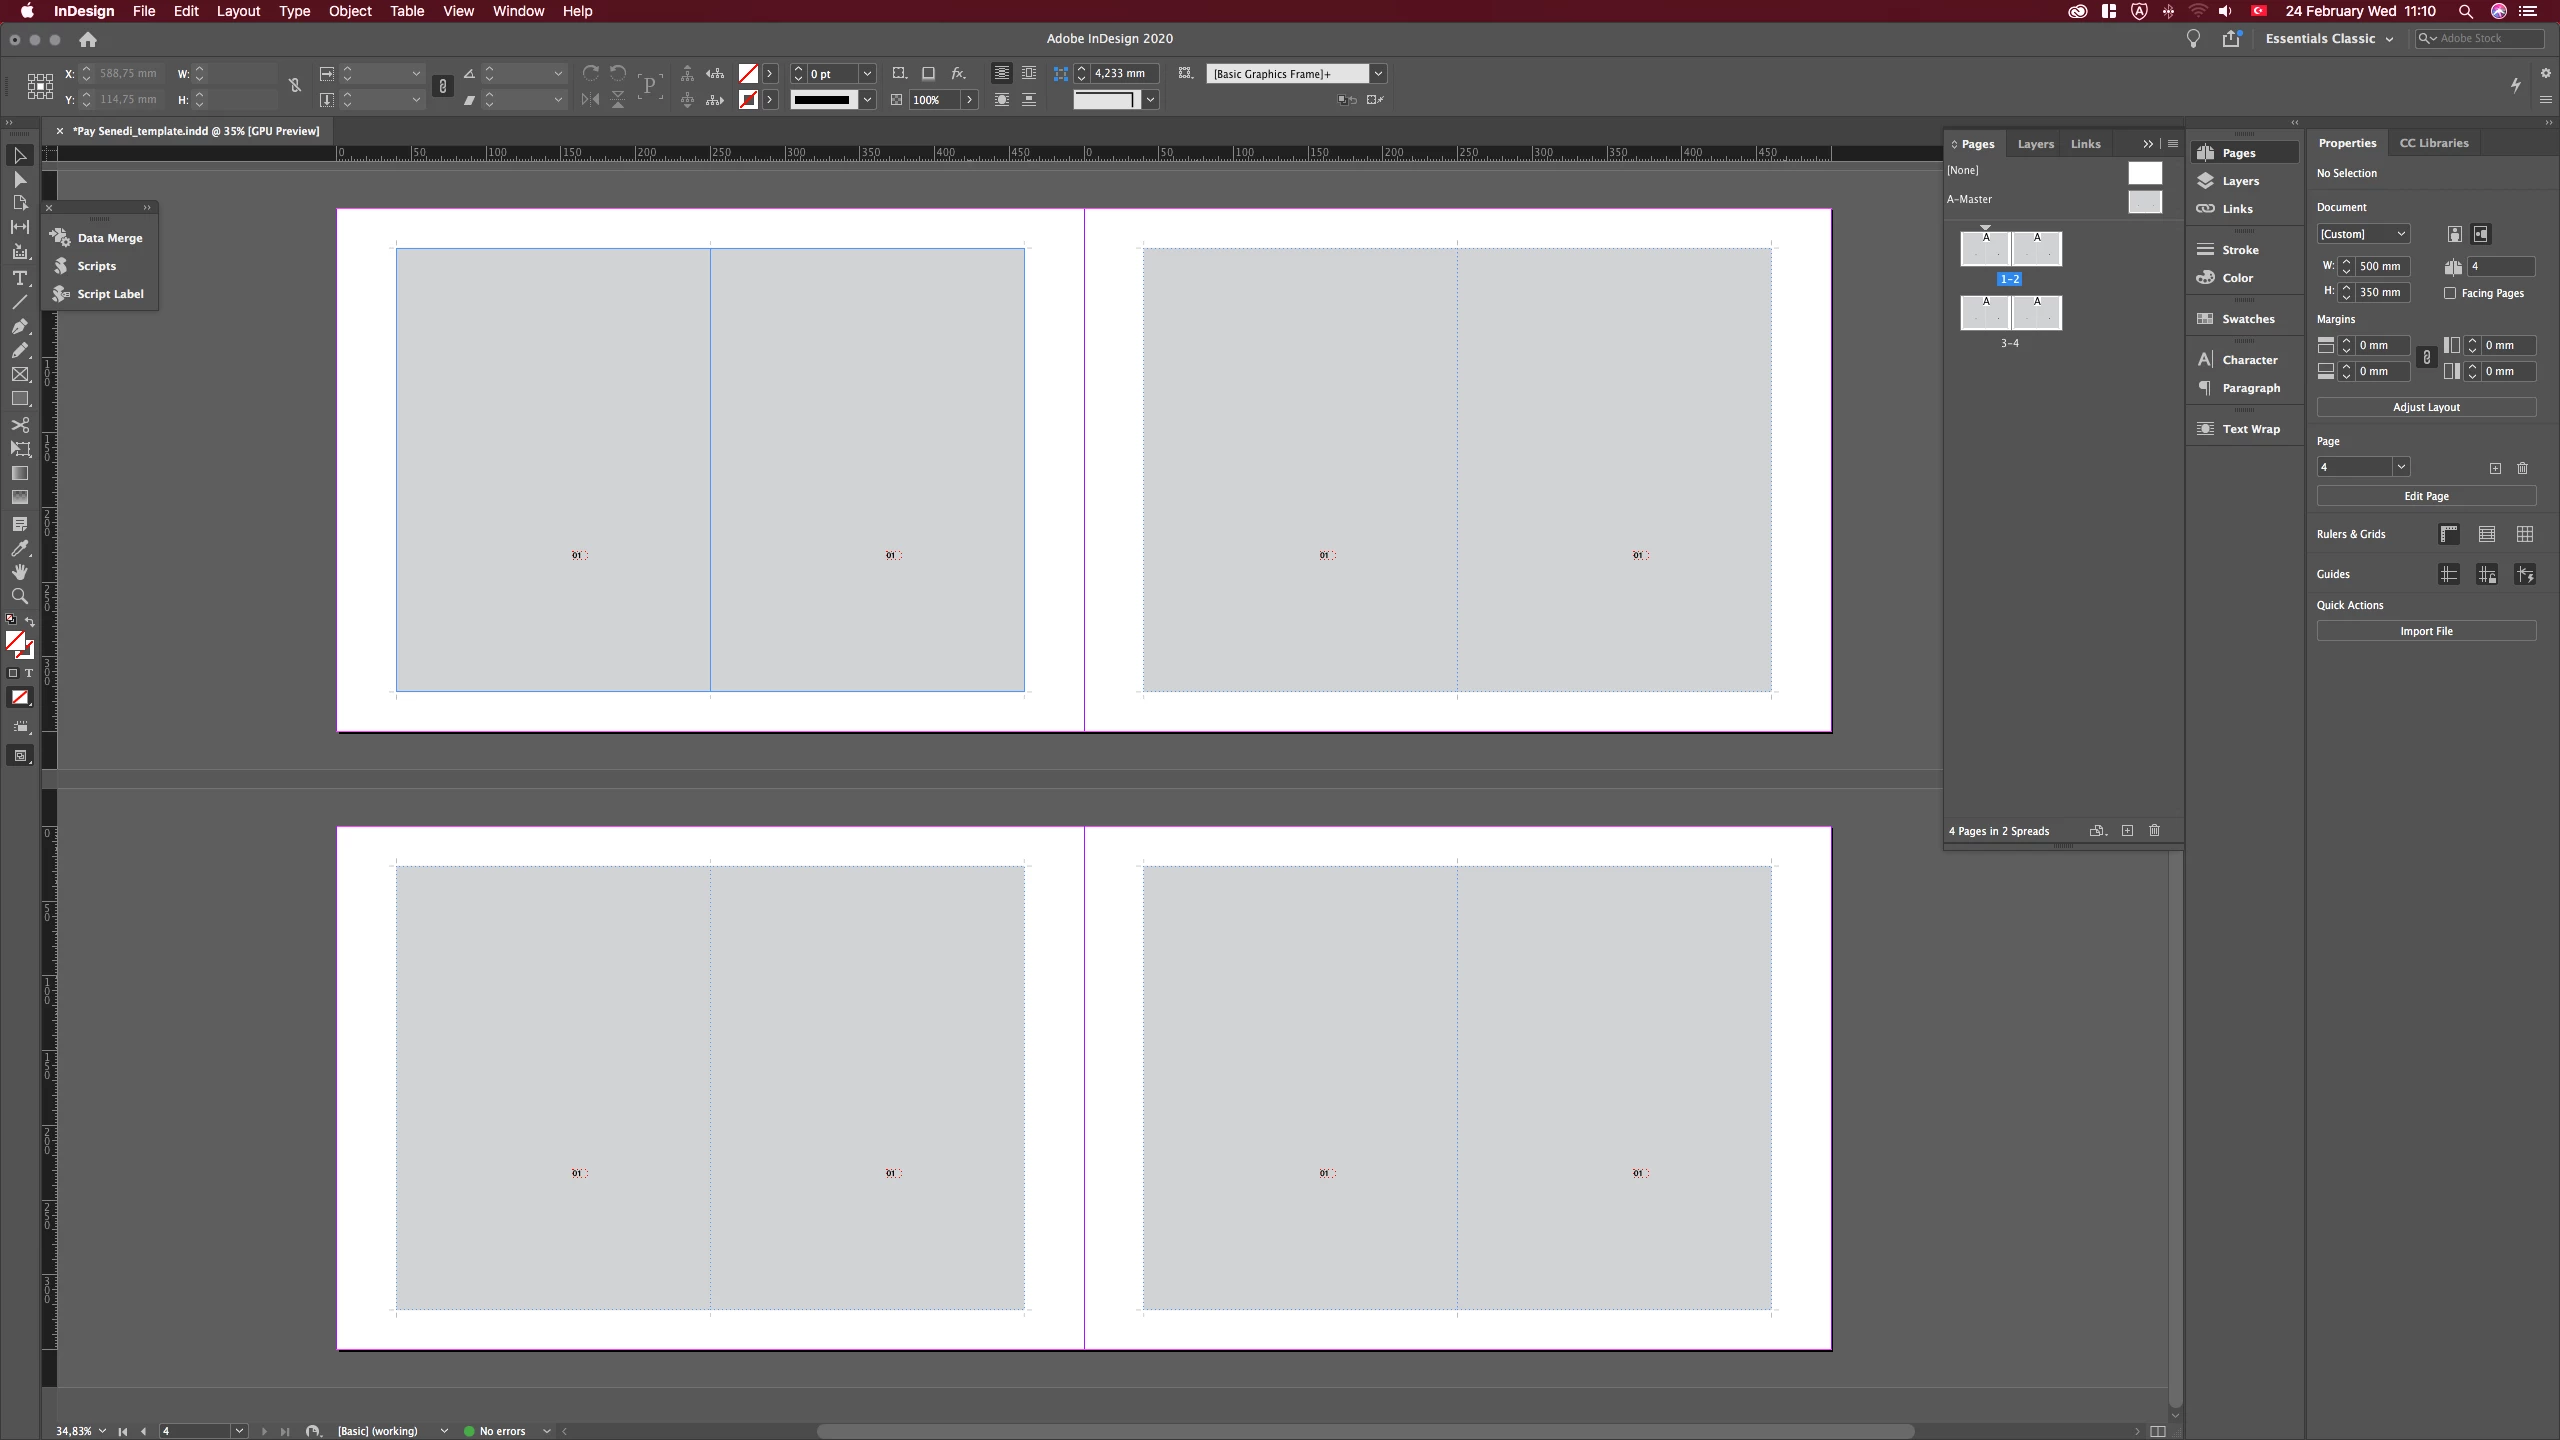Viewport: 2560px width, 1440px height.
Task: Toggle constrain proportions for width and height
Action: pos(295,86)
